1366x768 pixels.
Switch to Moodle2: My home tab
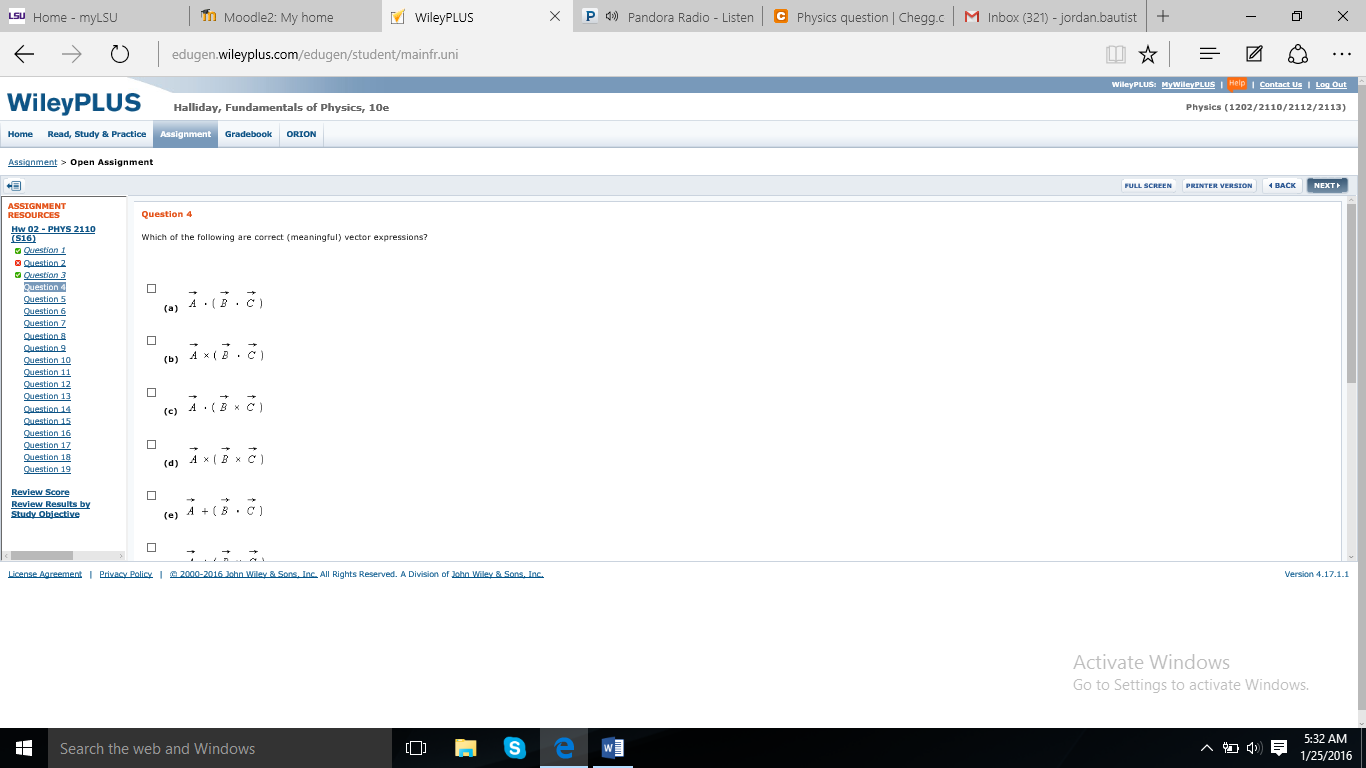tap(285, 17)
